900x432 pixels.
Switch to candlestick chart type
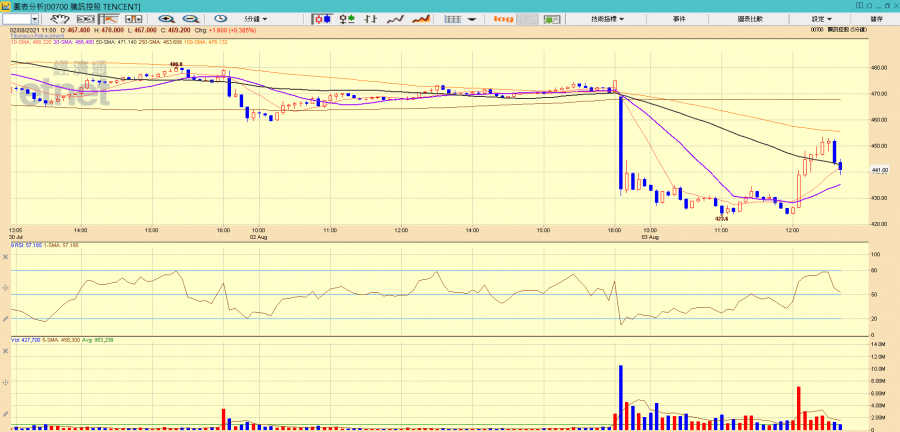tap(322, 19)
